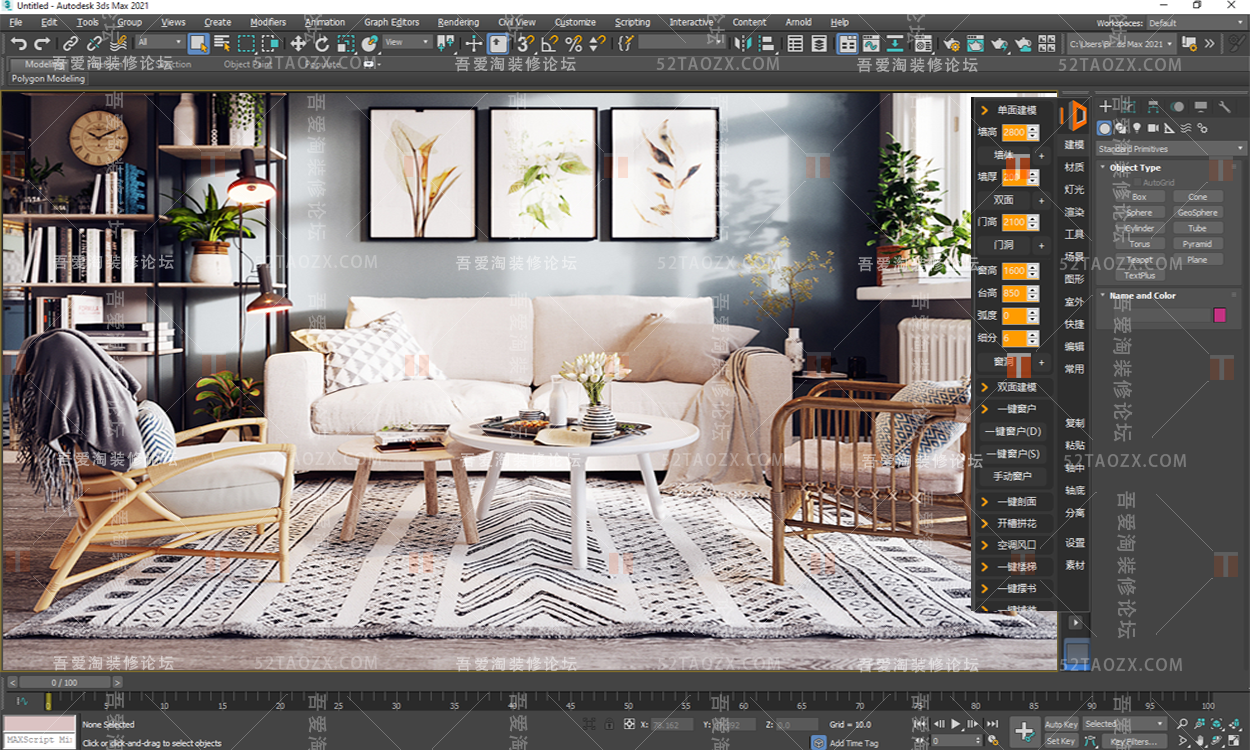Click the pink object color swatch

coord(1220,315)
